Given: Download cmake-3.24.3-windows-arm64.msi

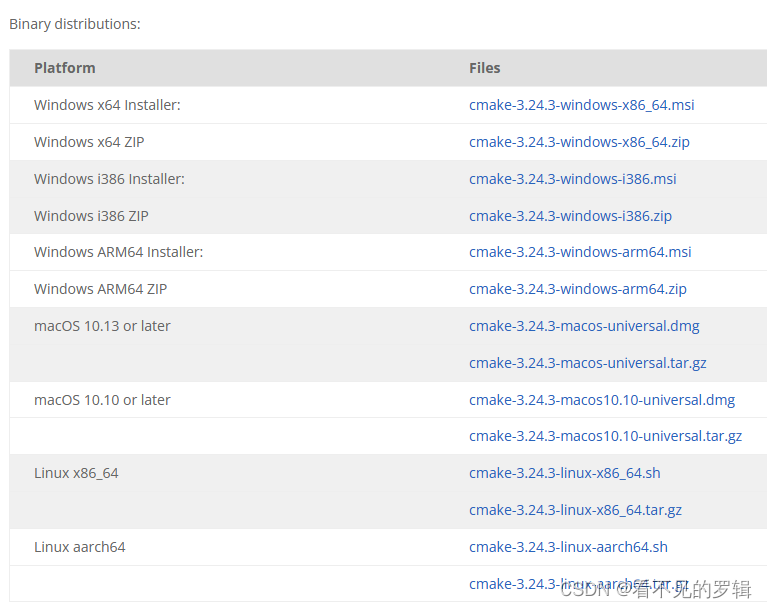Looking at the screenshot, I should tap(580, 252).
